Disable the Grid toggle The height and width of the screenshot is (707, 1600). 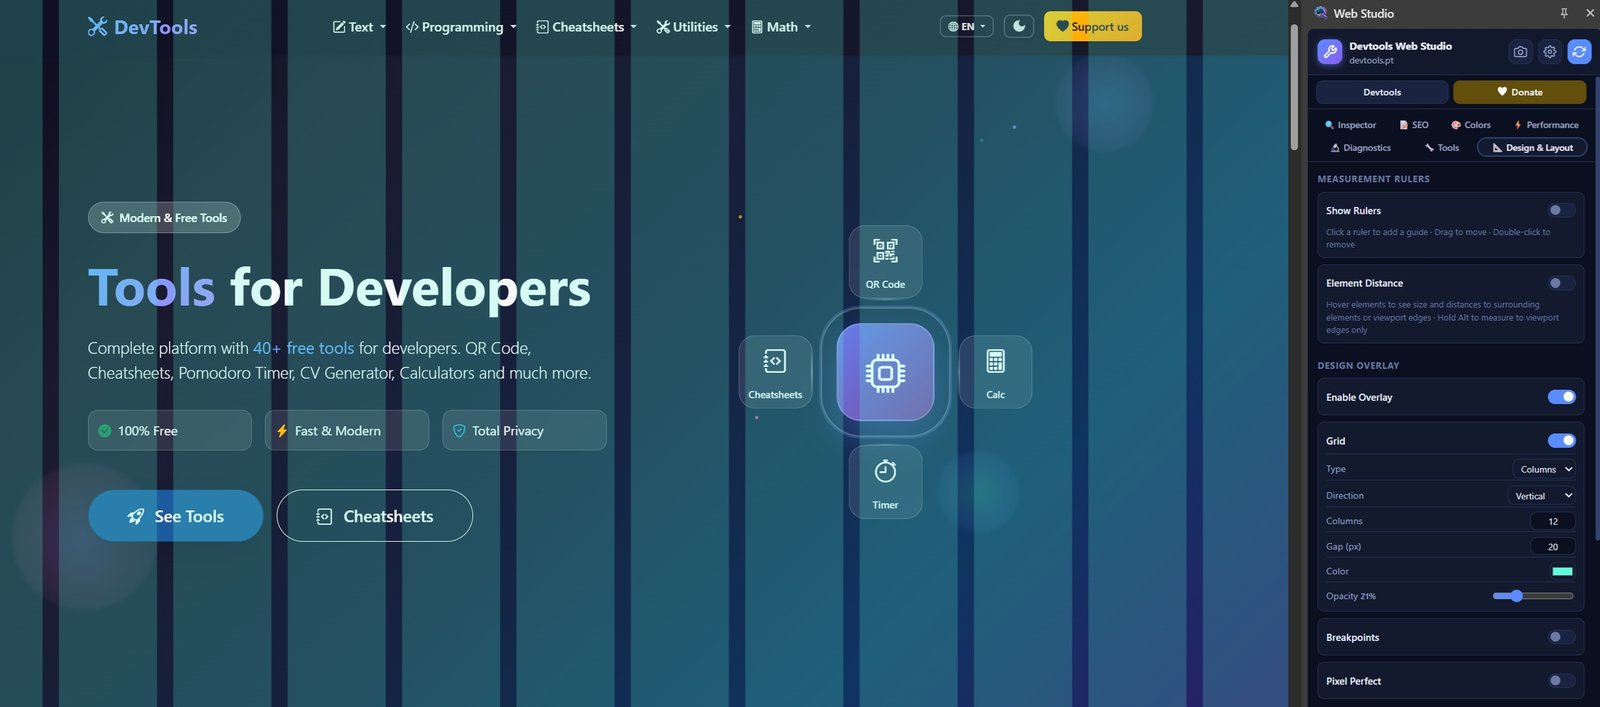point(1561,441)
